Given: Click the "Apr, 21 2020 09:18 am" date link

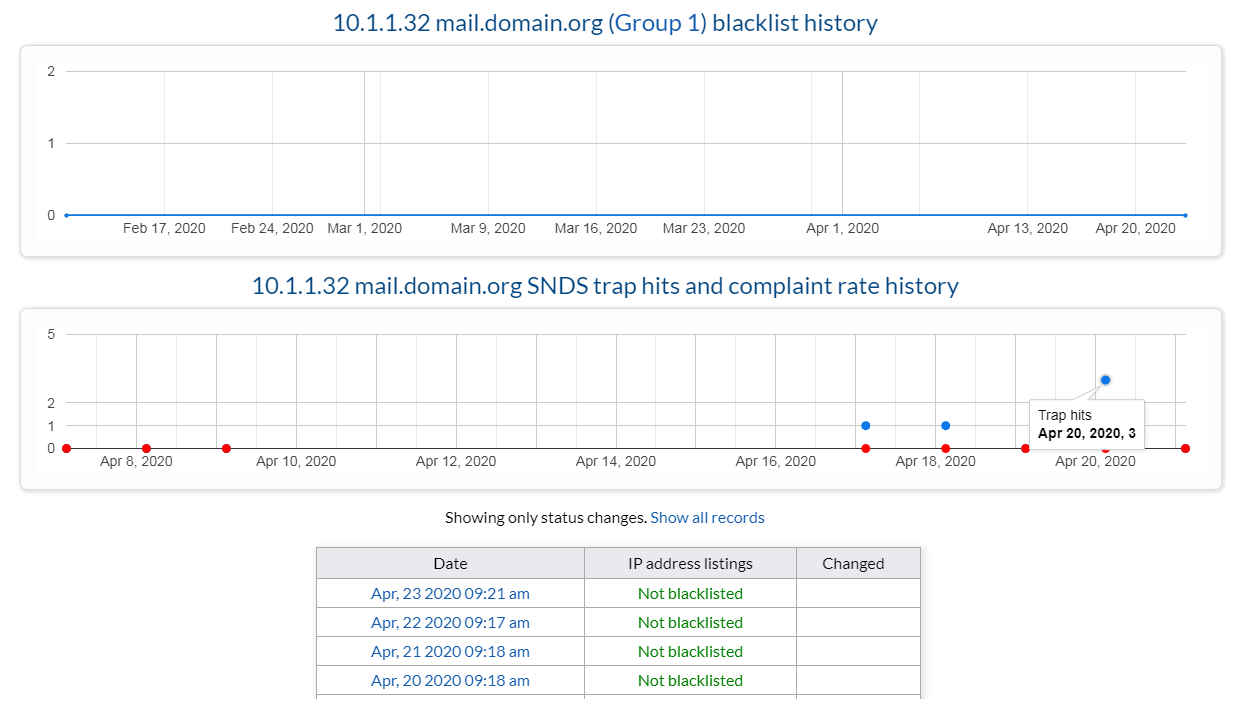Looking at the screenshot, I should click(x=450, y=651).
